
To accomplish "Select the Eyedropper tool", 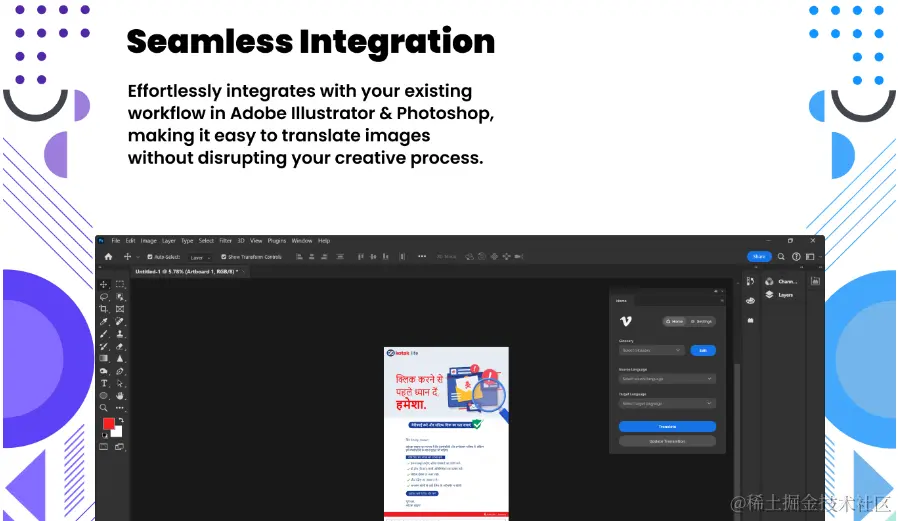I will [x=104, y=322].
